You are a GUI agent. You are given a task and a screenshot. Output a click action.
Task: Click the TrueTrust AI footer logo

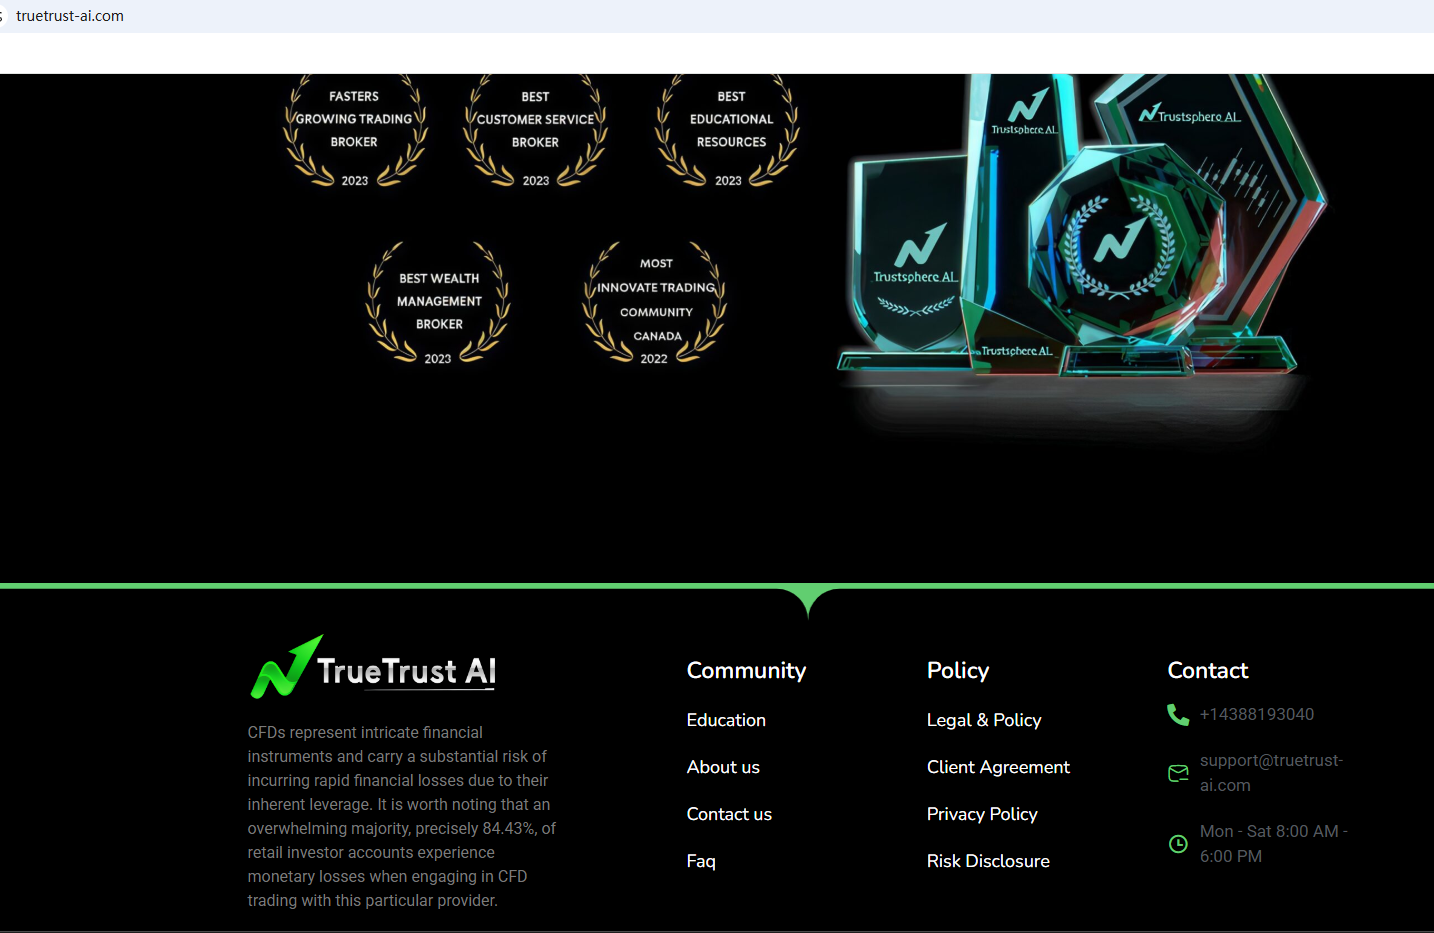374,667
